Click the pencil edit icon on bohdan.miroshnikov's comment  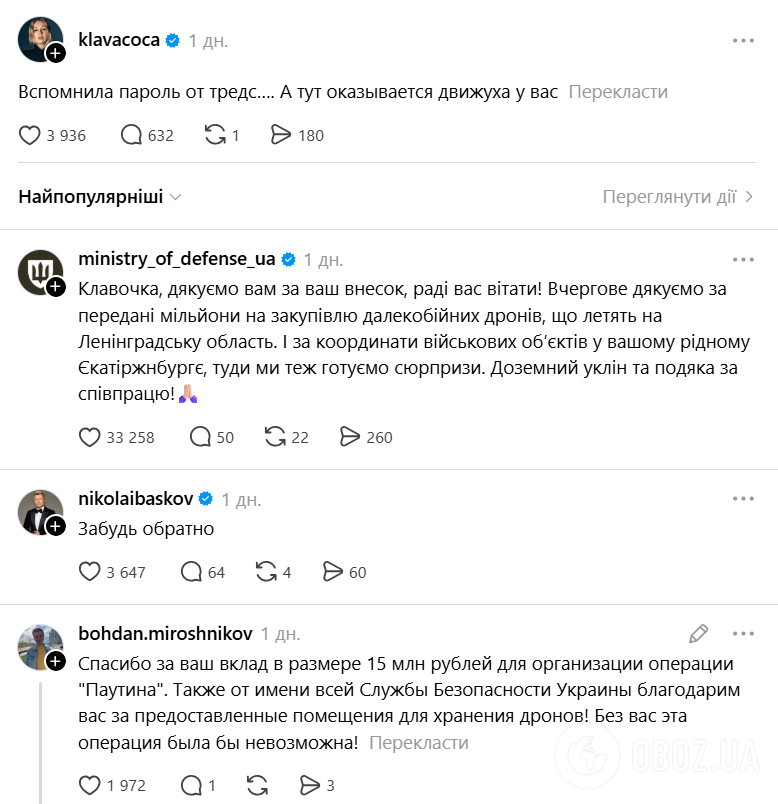(x=698, y=633)
